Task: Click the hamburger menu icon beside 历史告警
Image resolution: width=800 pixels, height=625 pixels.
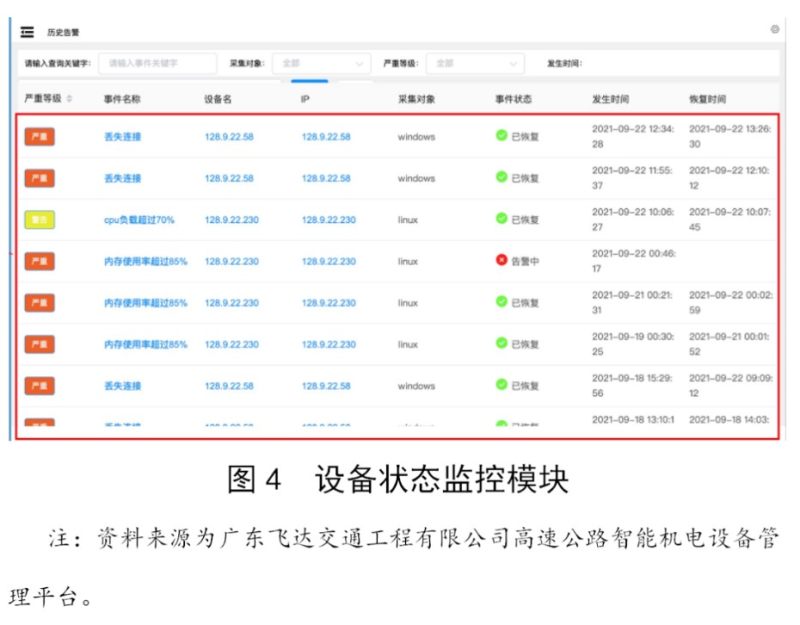Action: pos(27,32)
